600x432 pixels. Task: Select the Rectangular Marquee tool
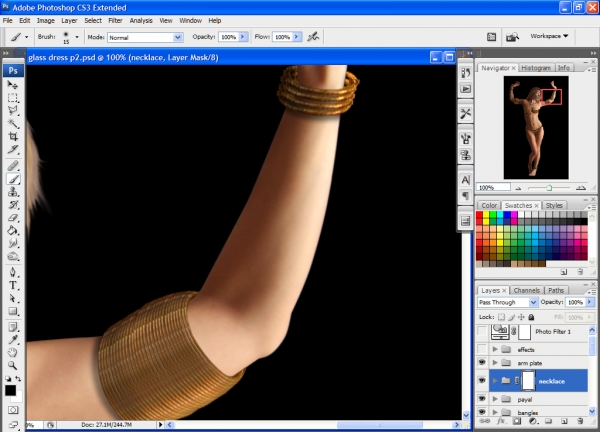[x=13, y=97]
